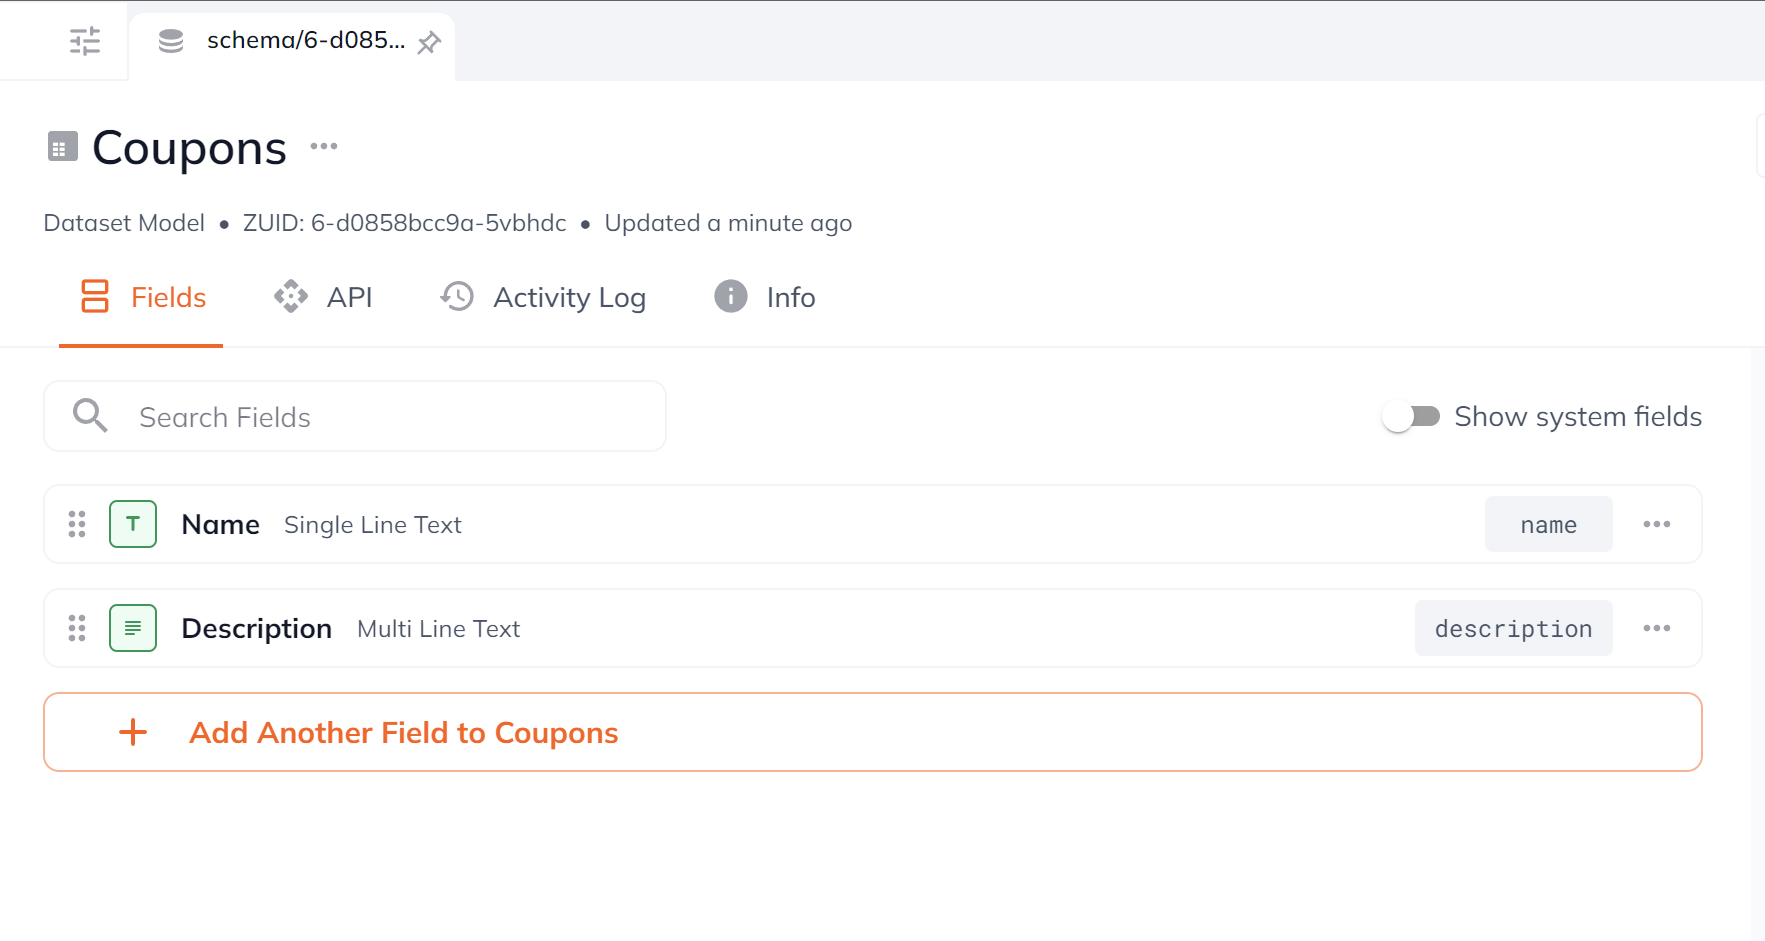The width and height of the screenshot is (1765, 941).
Task: Click the API tab icon
Action: click(x=291, y=297)
